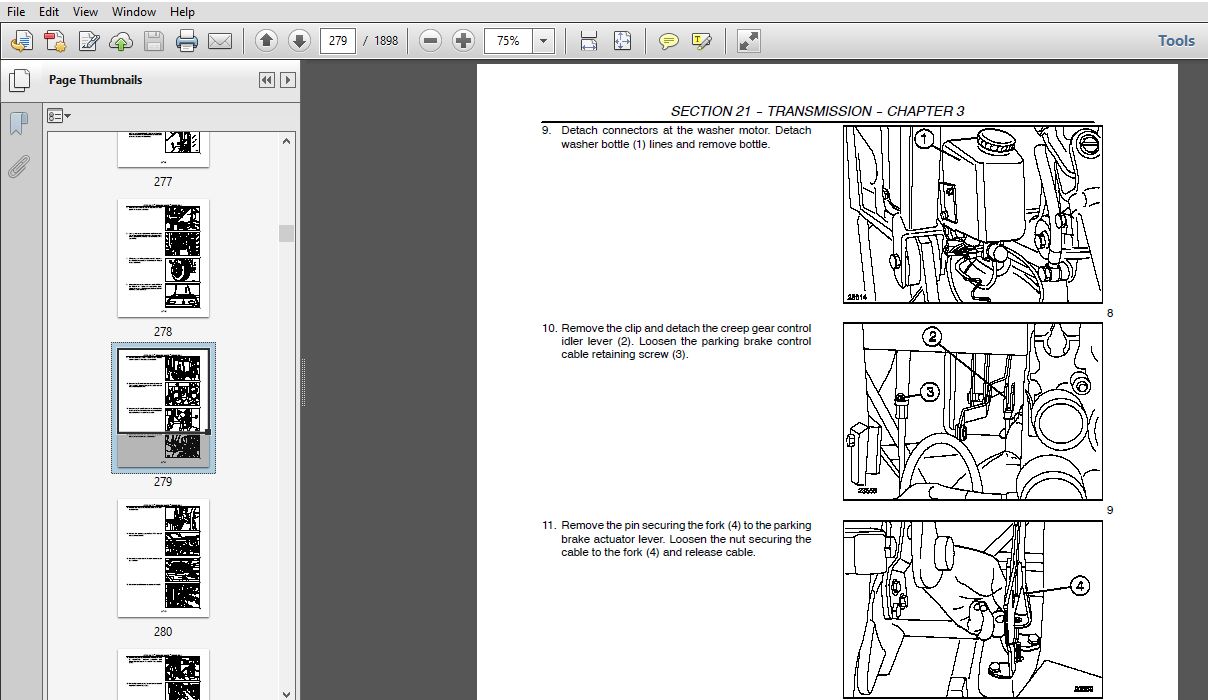Click the heading "SECTION 21 - TRANSMISSION - CHAPTER 3"
This screenshot has width=1208, height=700.
click(x=817, y=111)
